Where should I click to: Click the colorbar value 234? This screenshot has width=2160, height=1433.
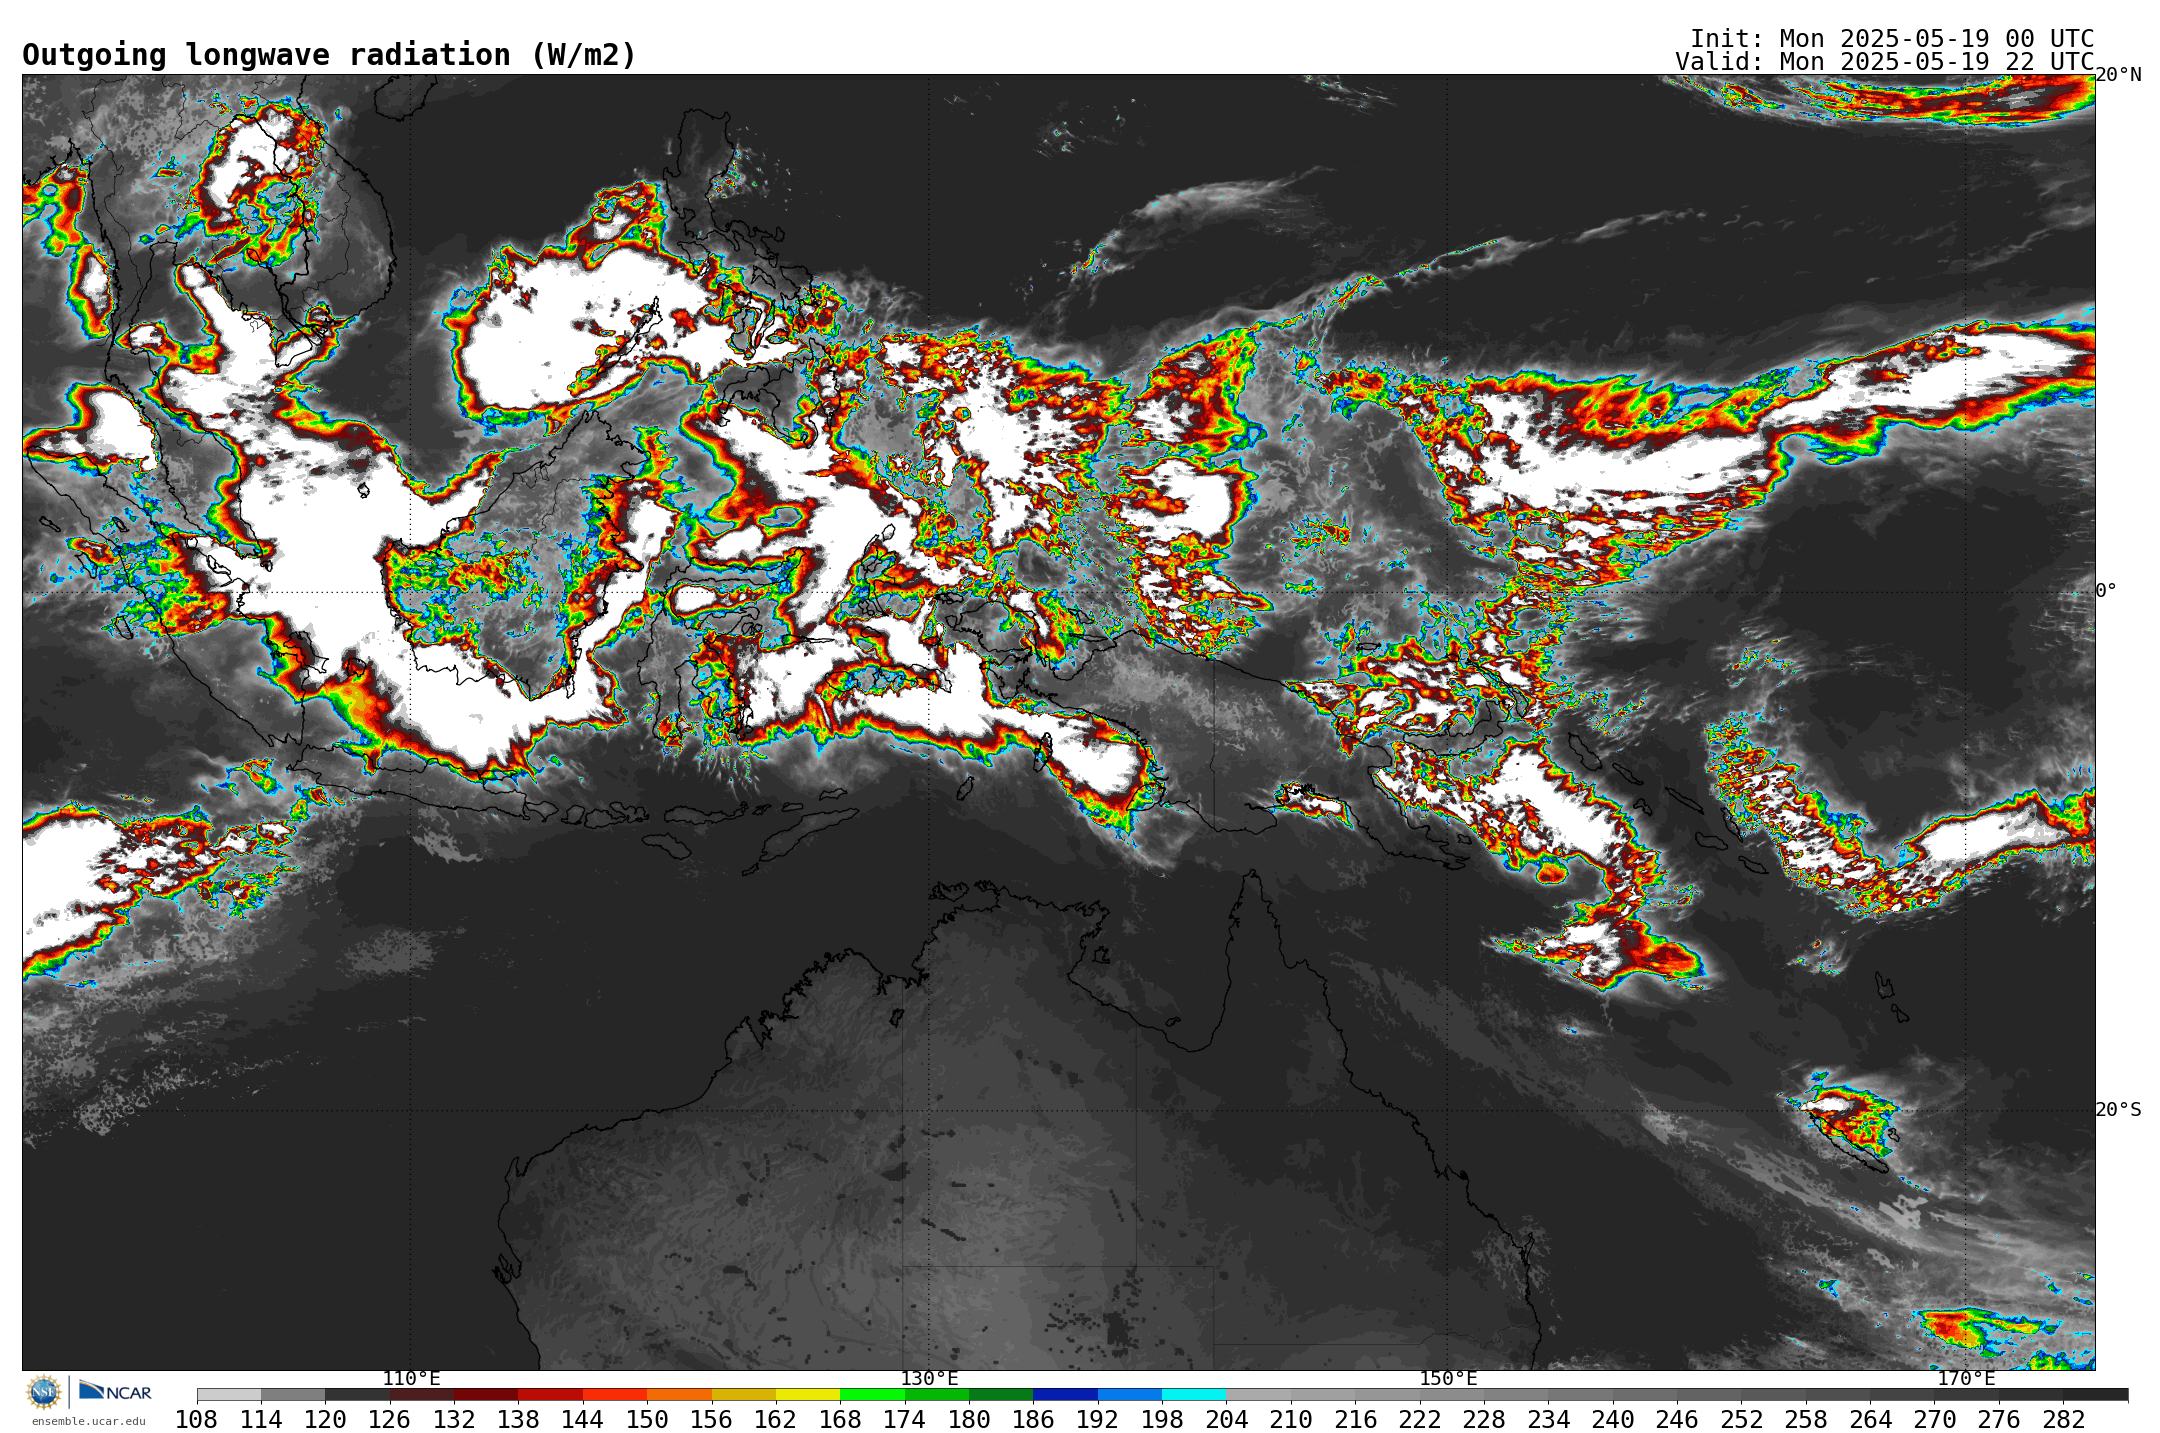[1548, 1420]
